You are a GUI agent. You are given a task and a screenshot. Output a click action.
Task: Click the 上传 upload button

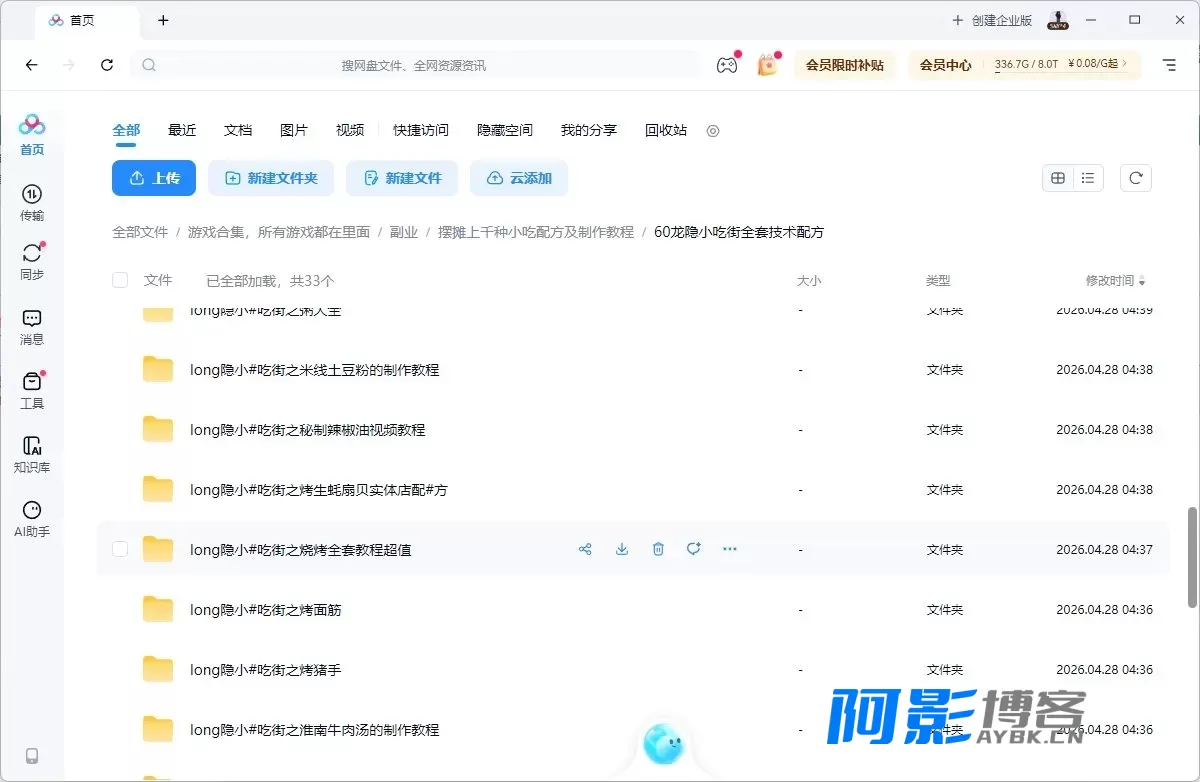click(x=154, y=178)
